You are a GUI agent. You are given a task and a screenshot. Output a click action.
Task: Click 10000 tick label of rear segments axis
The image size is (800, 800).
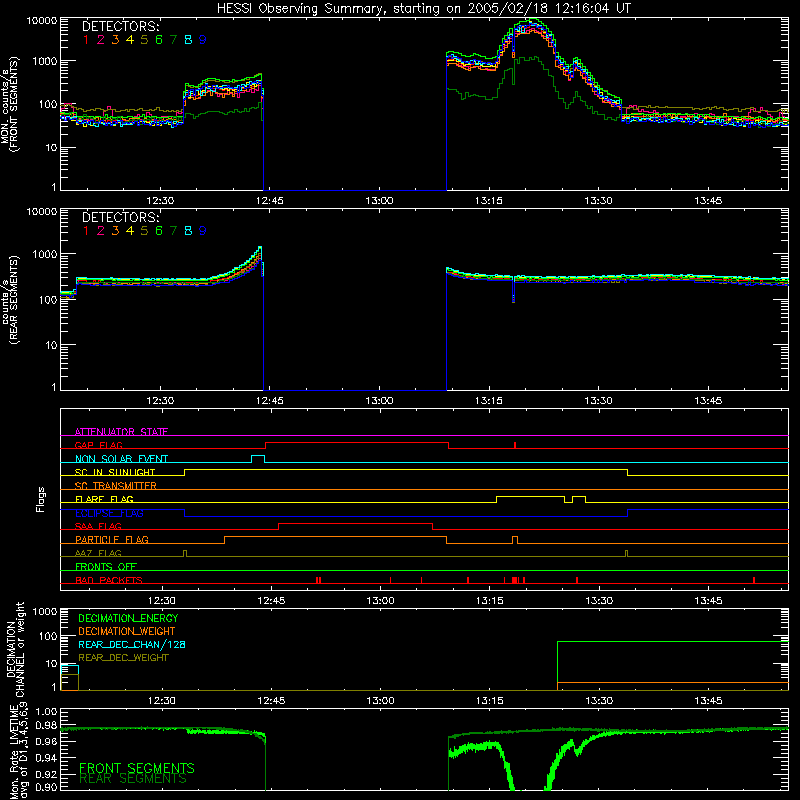[x=42, y=212]
